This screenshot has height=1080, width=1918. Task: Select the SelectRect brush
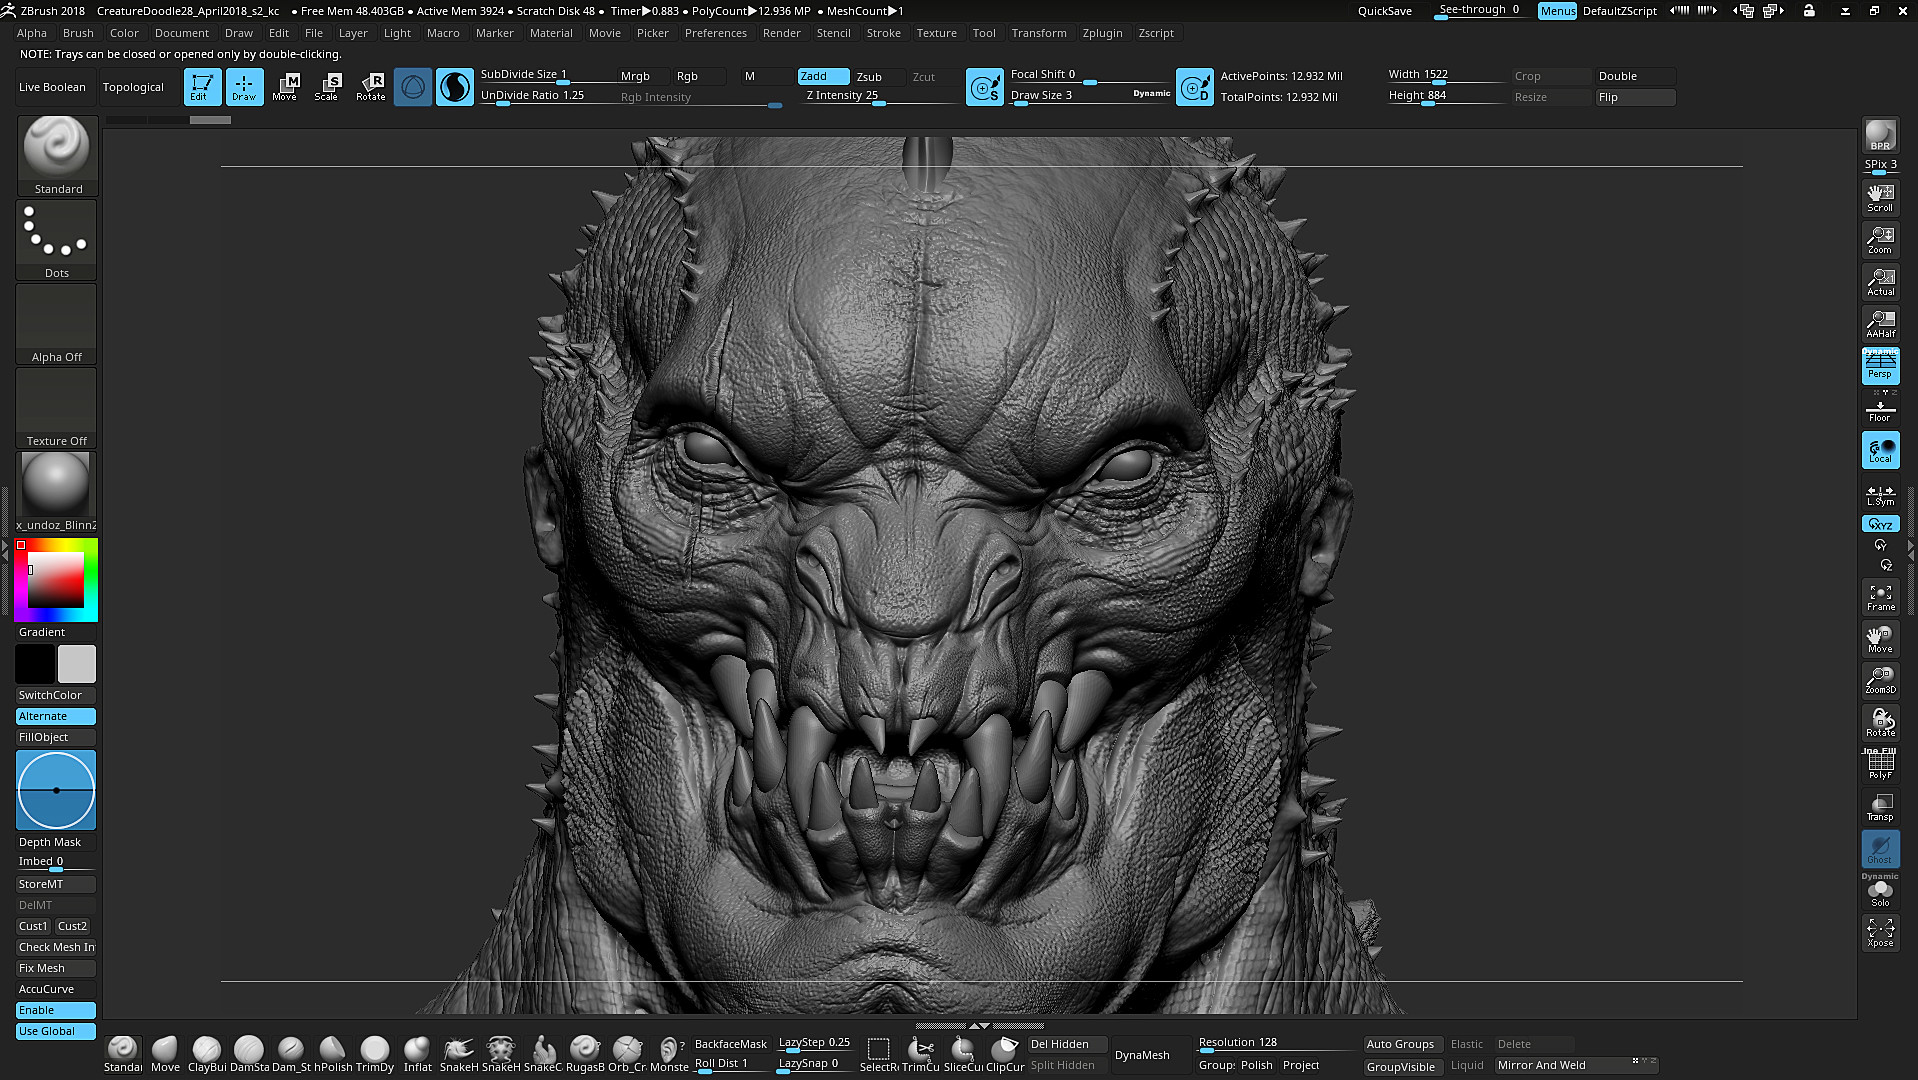pyautogui.click(x=879, y=1054)
